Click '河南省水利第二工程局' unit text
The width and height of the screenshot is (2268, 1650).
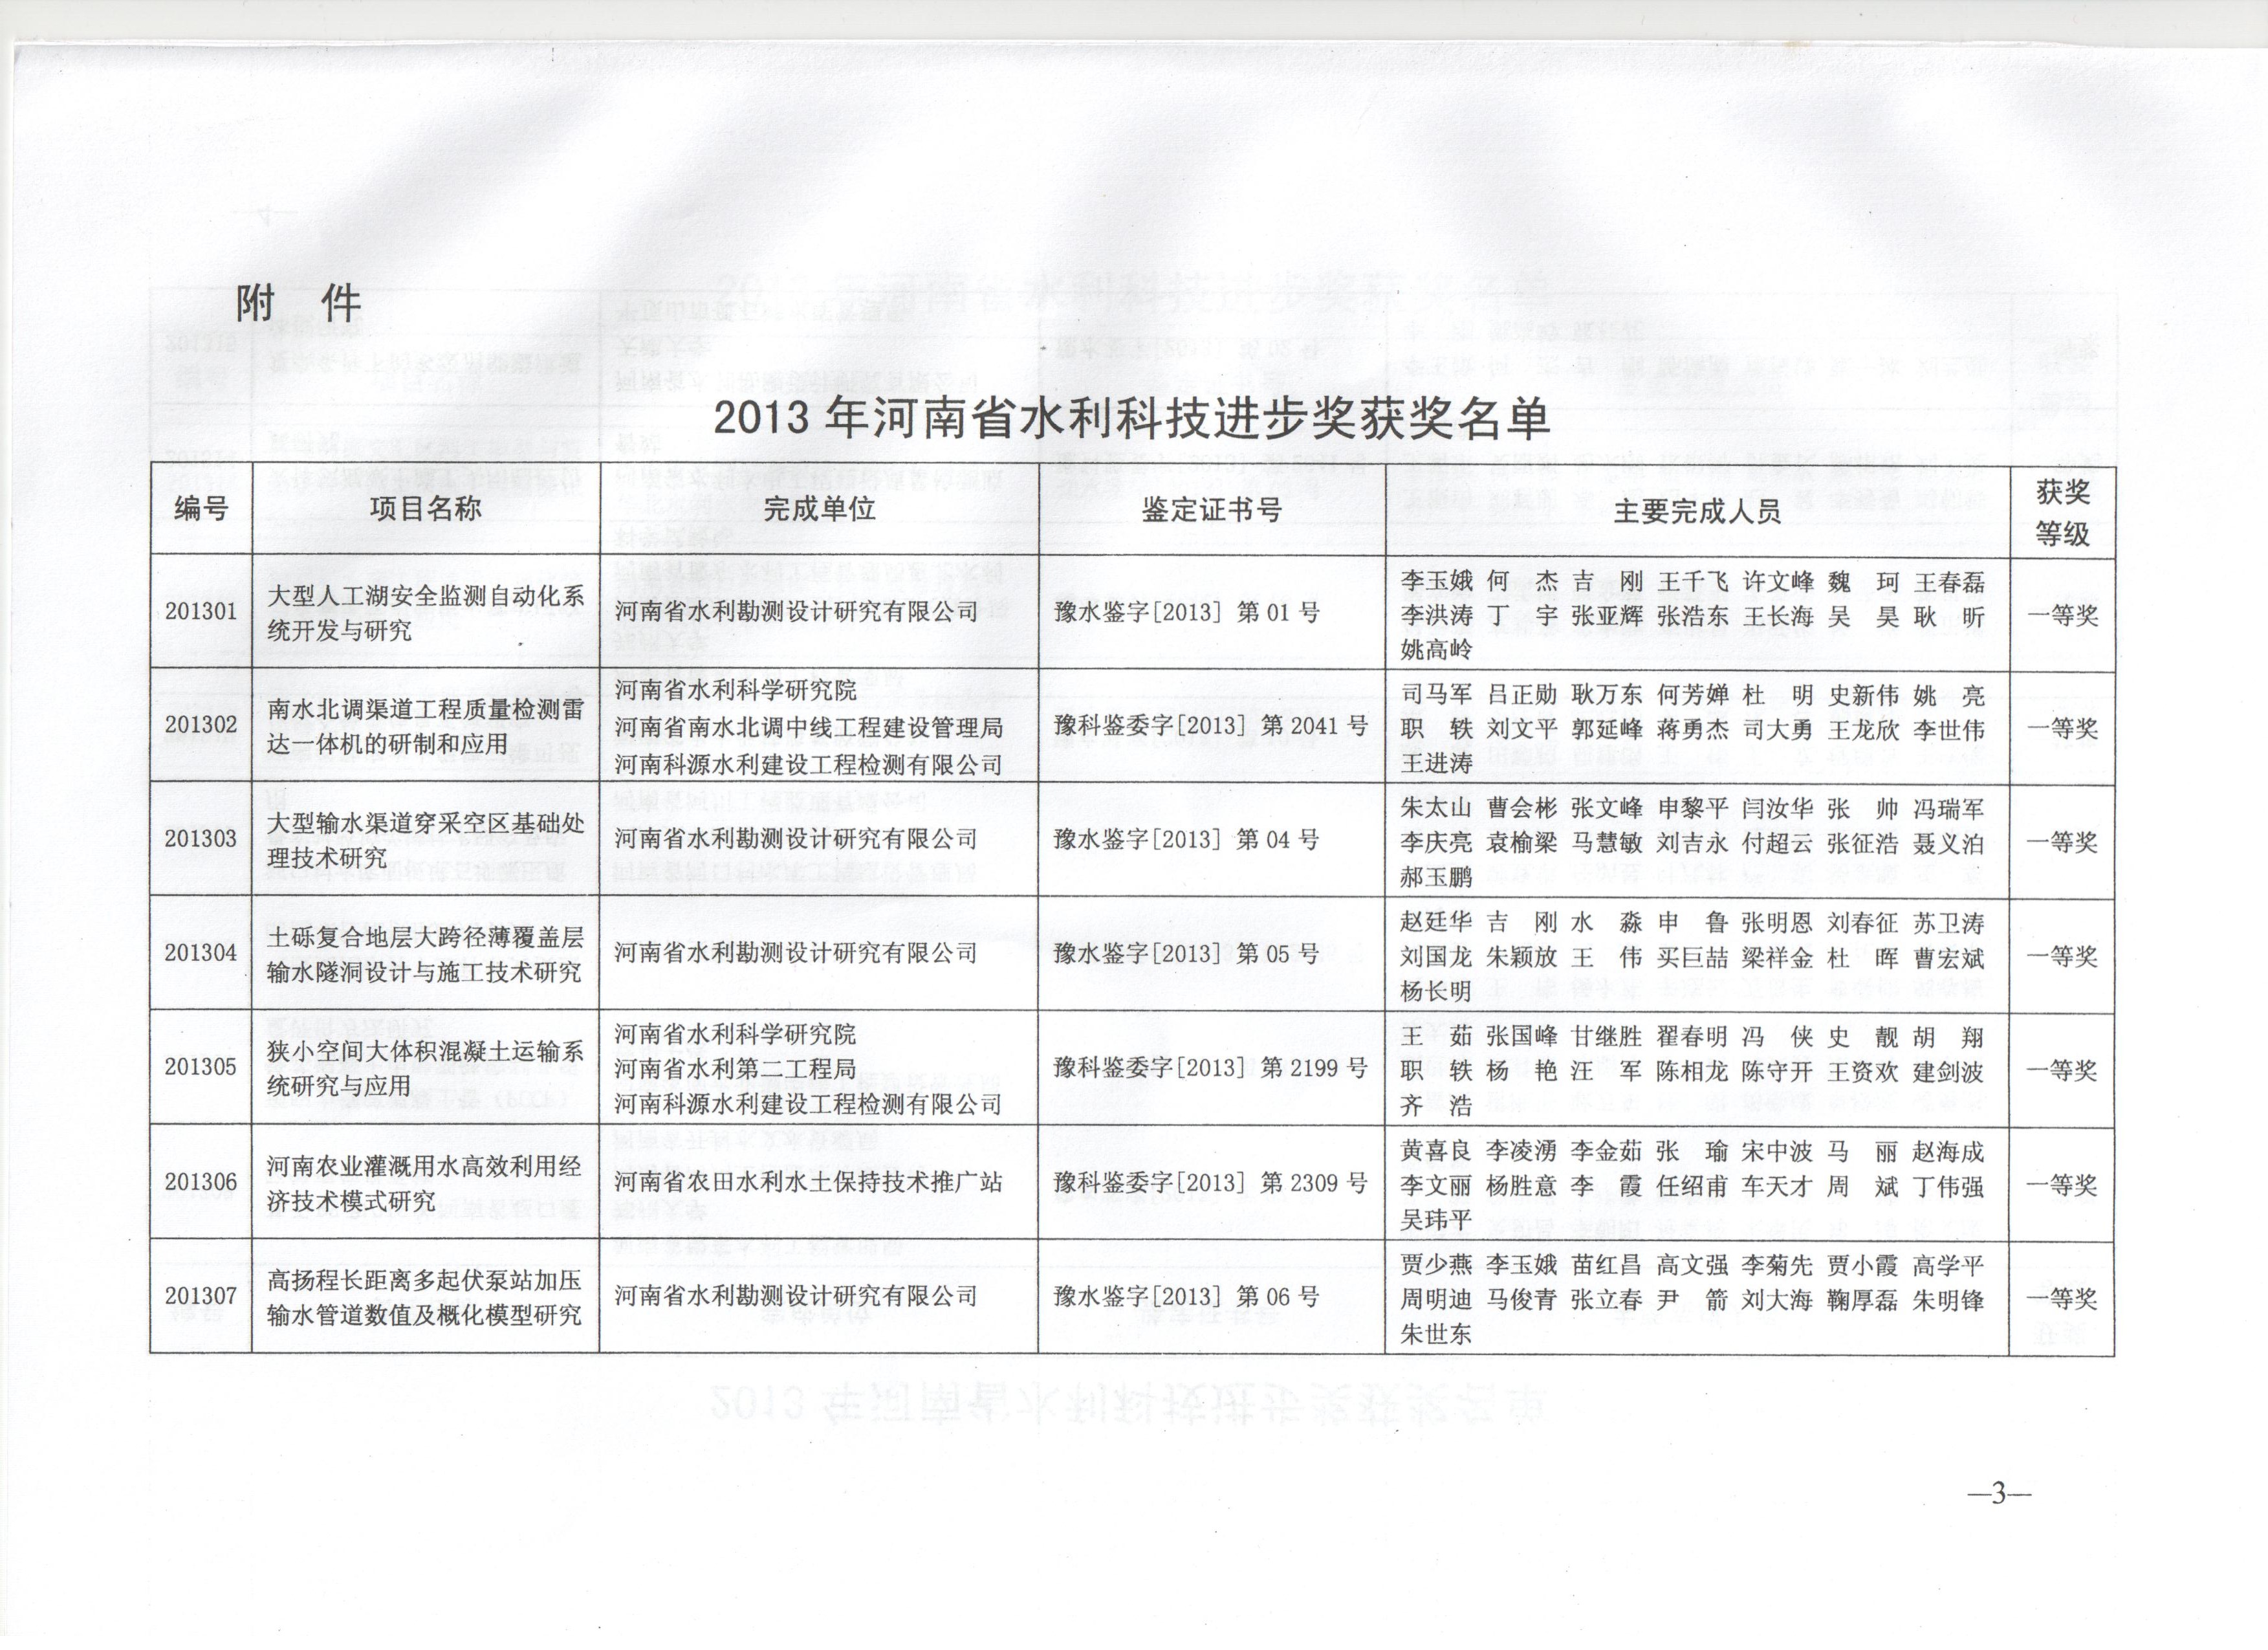735,1069
